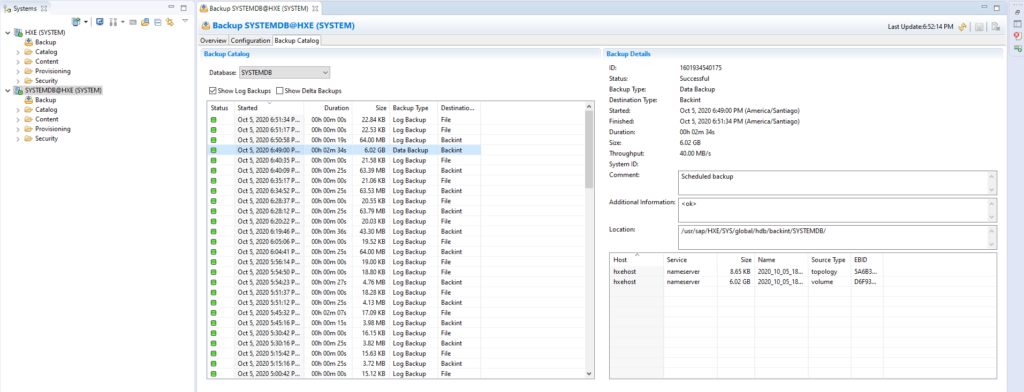Switch to the Configuration tab
The width and height of the screenshot is (1024, 392).
pos(250,41)
